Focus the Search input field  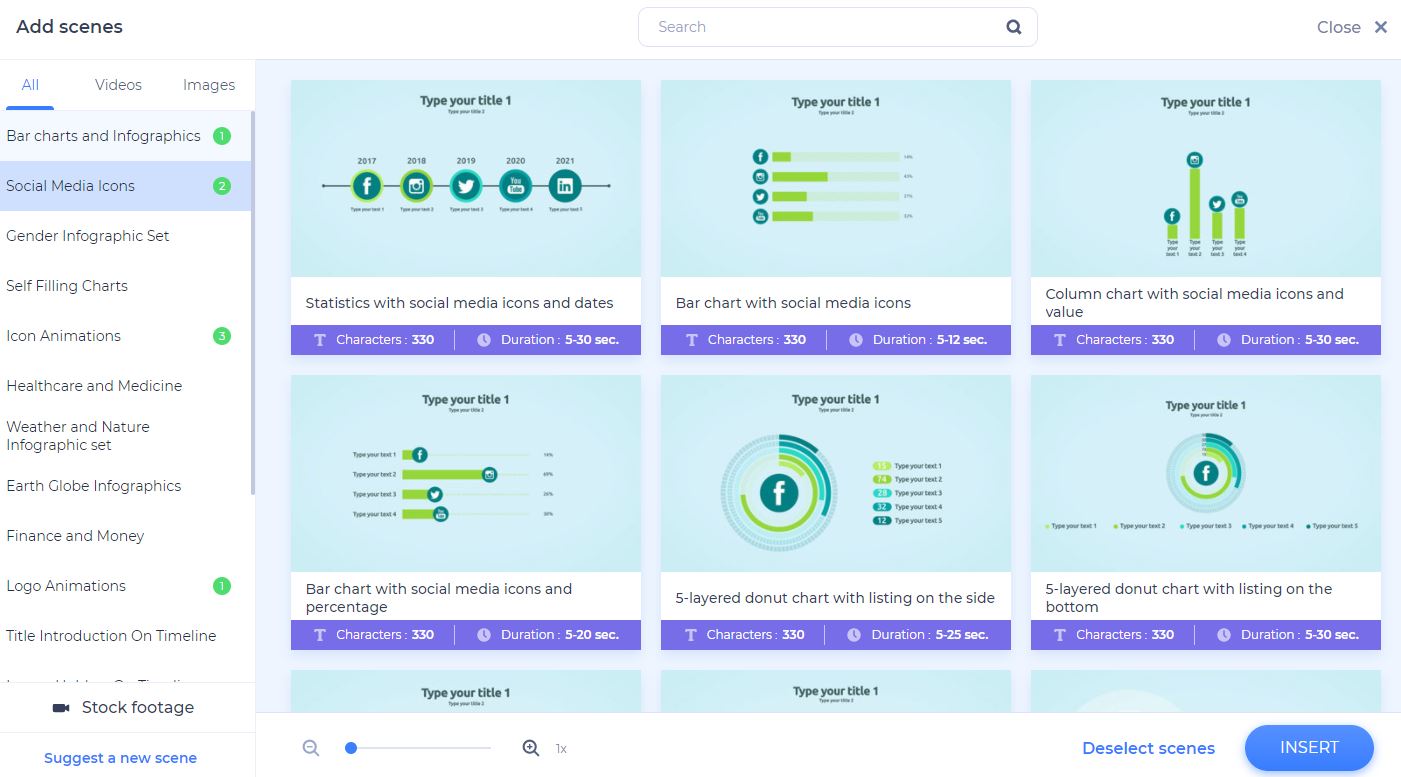click(x=825, y=27)
